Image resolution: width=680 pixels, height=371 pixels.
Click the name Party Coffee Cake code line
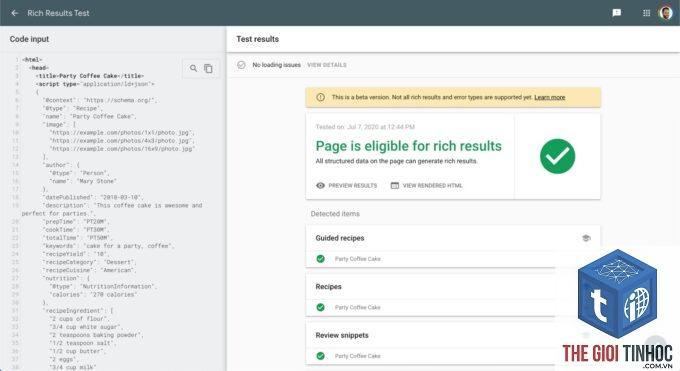tap(90, 116)
